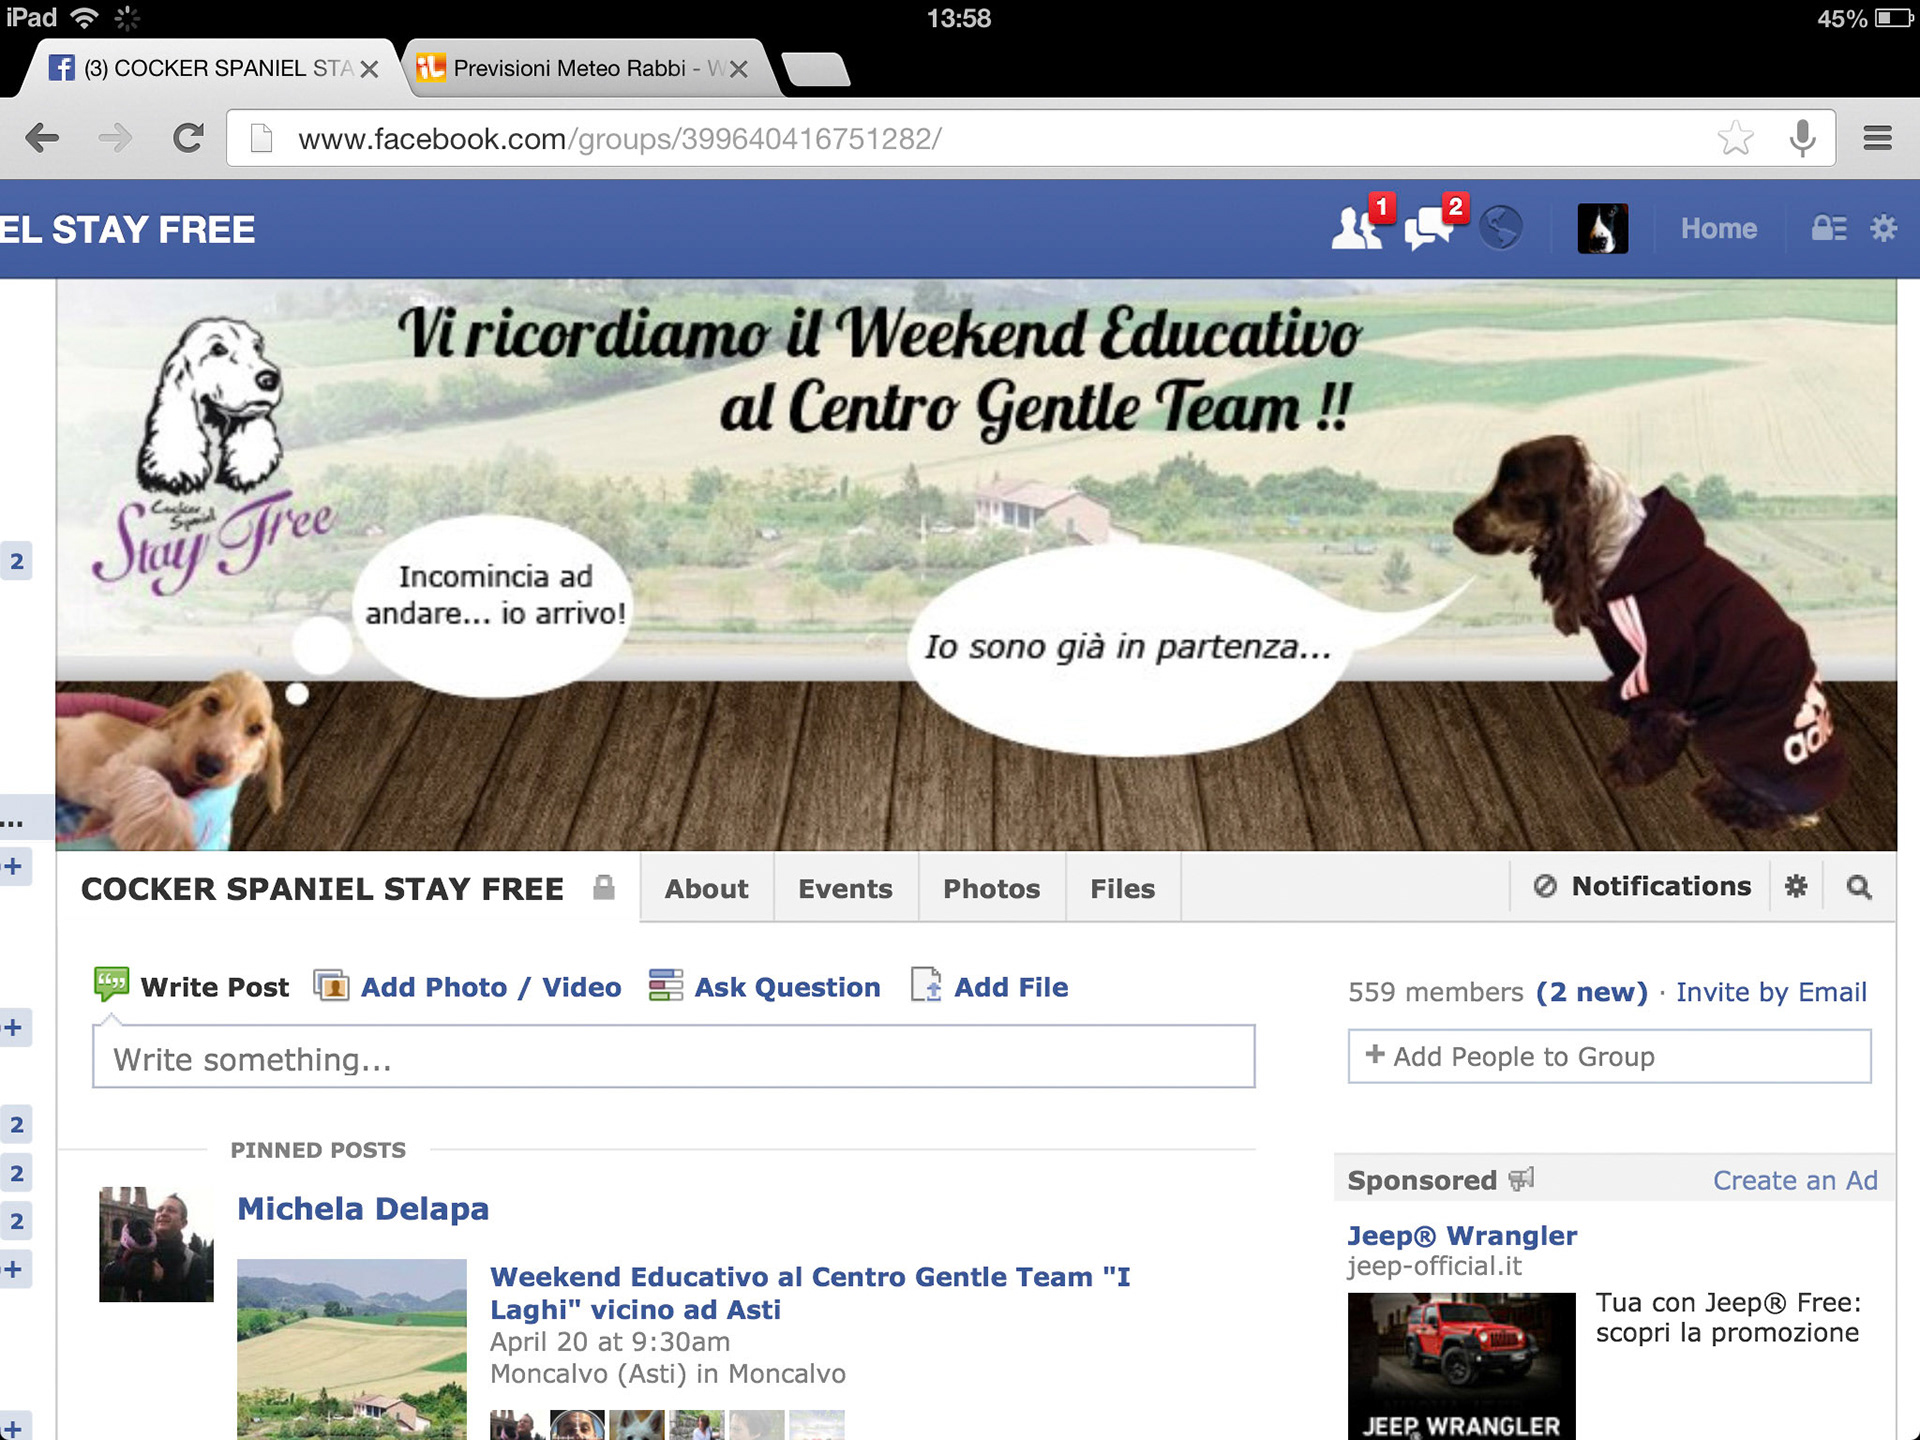Switch to Previsioni Meteo Rabbi tab
The width and height of the screenshot is (1920, 1440).
[570, 68]
